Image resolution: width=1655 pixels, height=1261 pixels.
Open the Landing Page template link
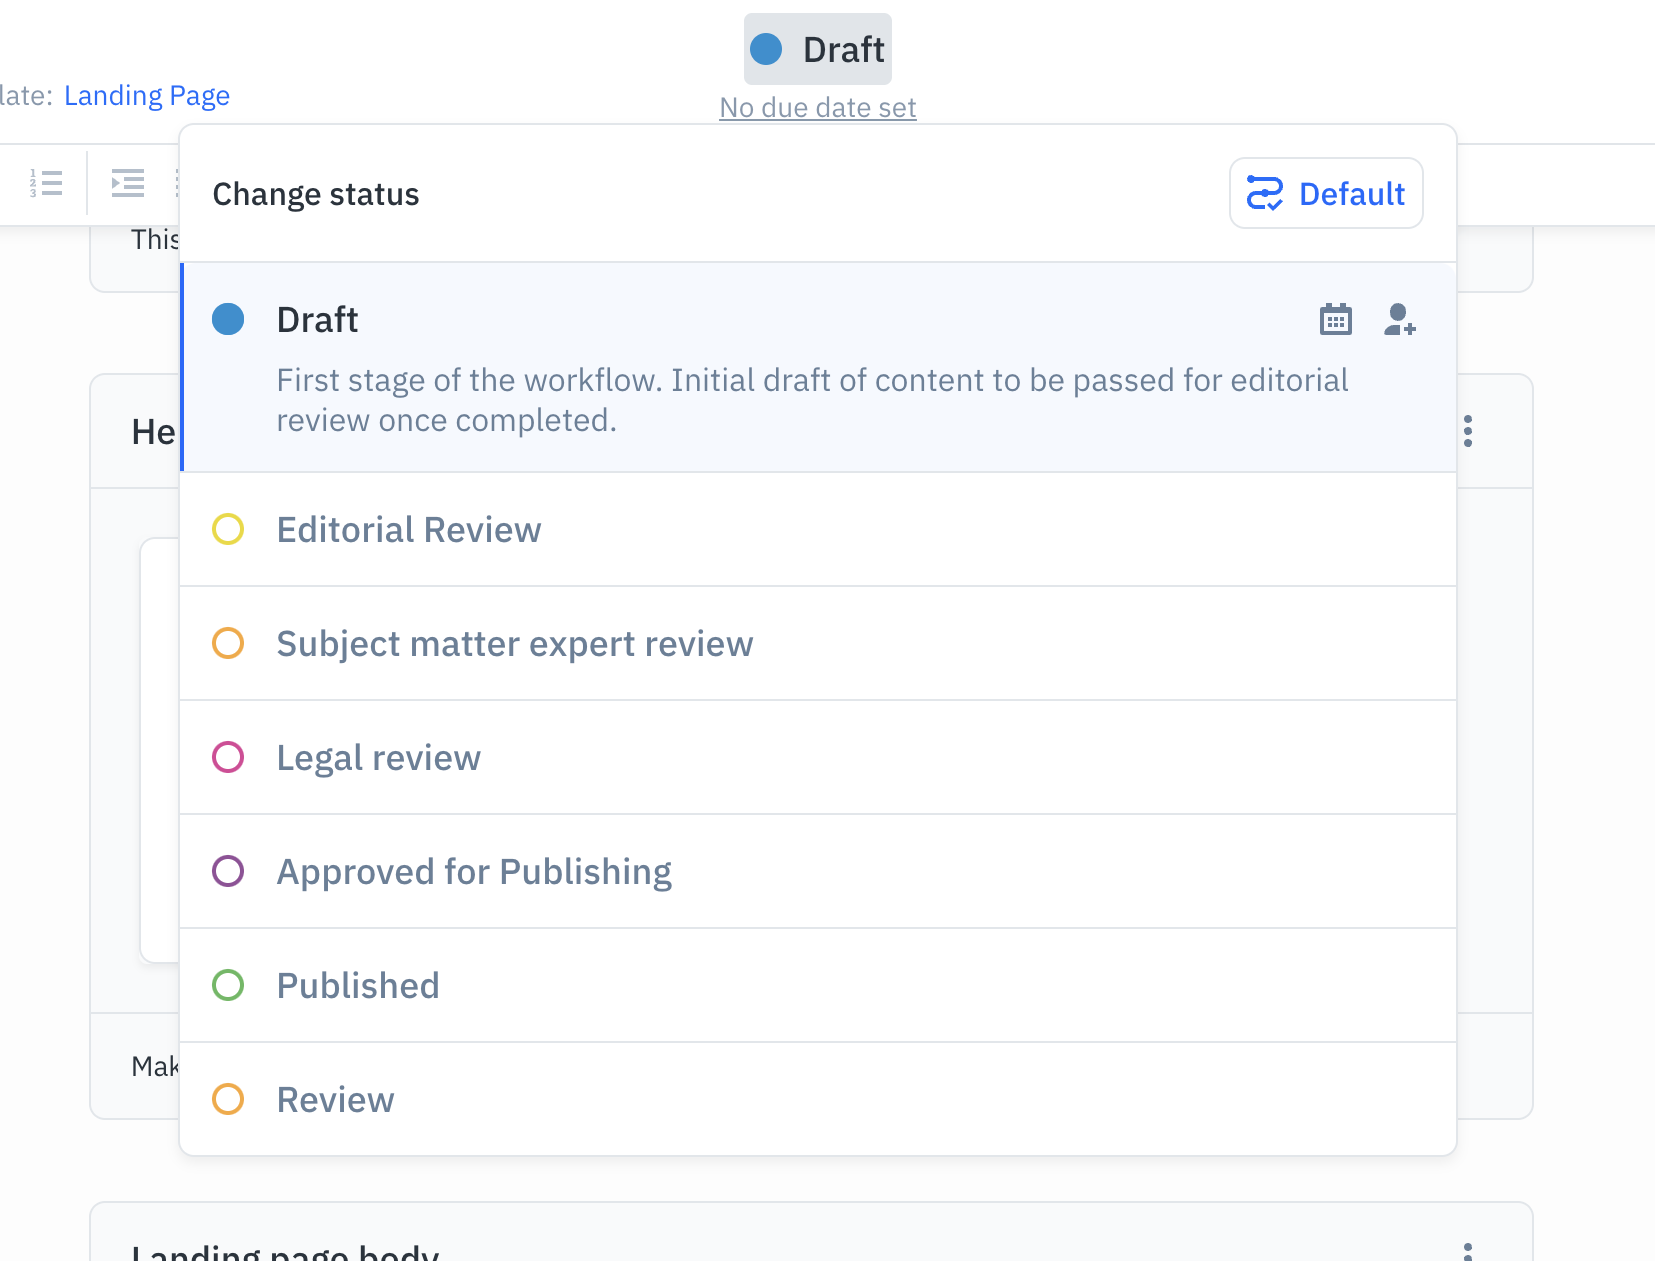coord(147,94)
